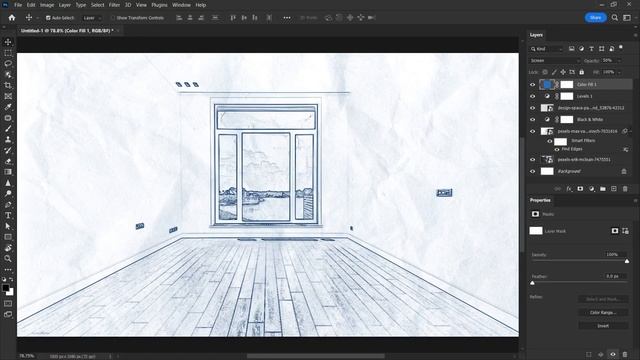Select the Horizontal Type tool
Image resolution: width=640 pixels, height=360 pixels.
point(8,215)
